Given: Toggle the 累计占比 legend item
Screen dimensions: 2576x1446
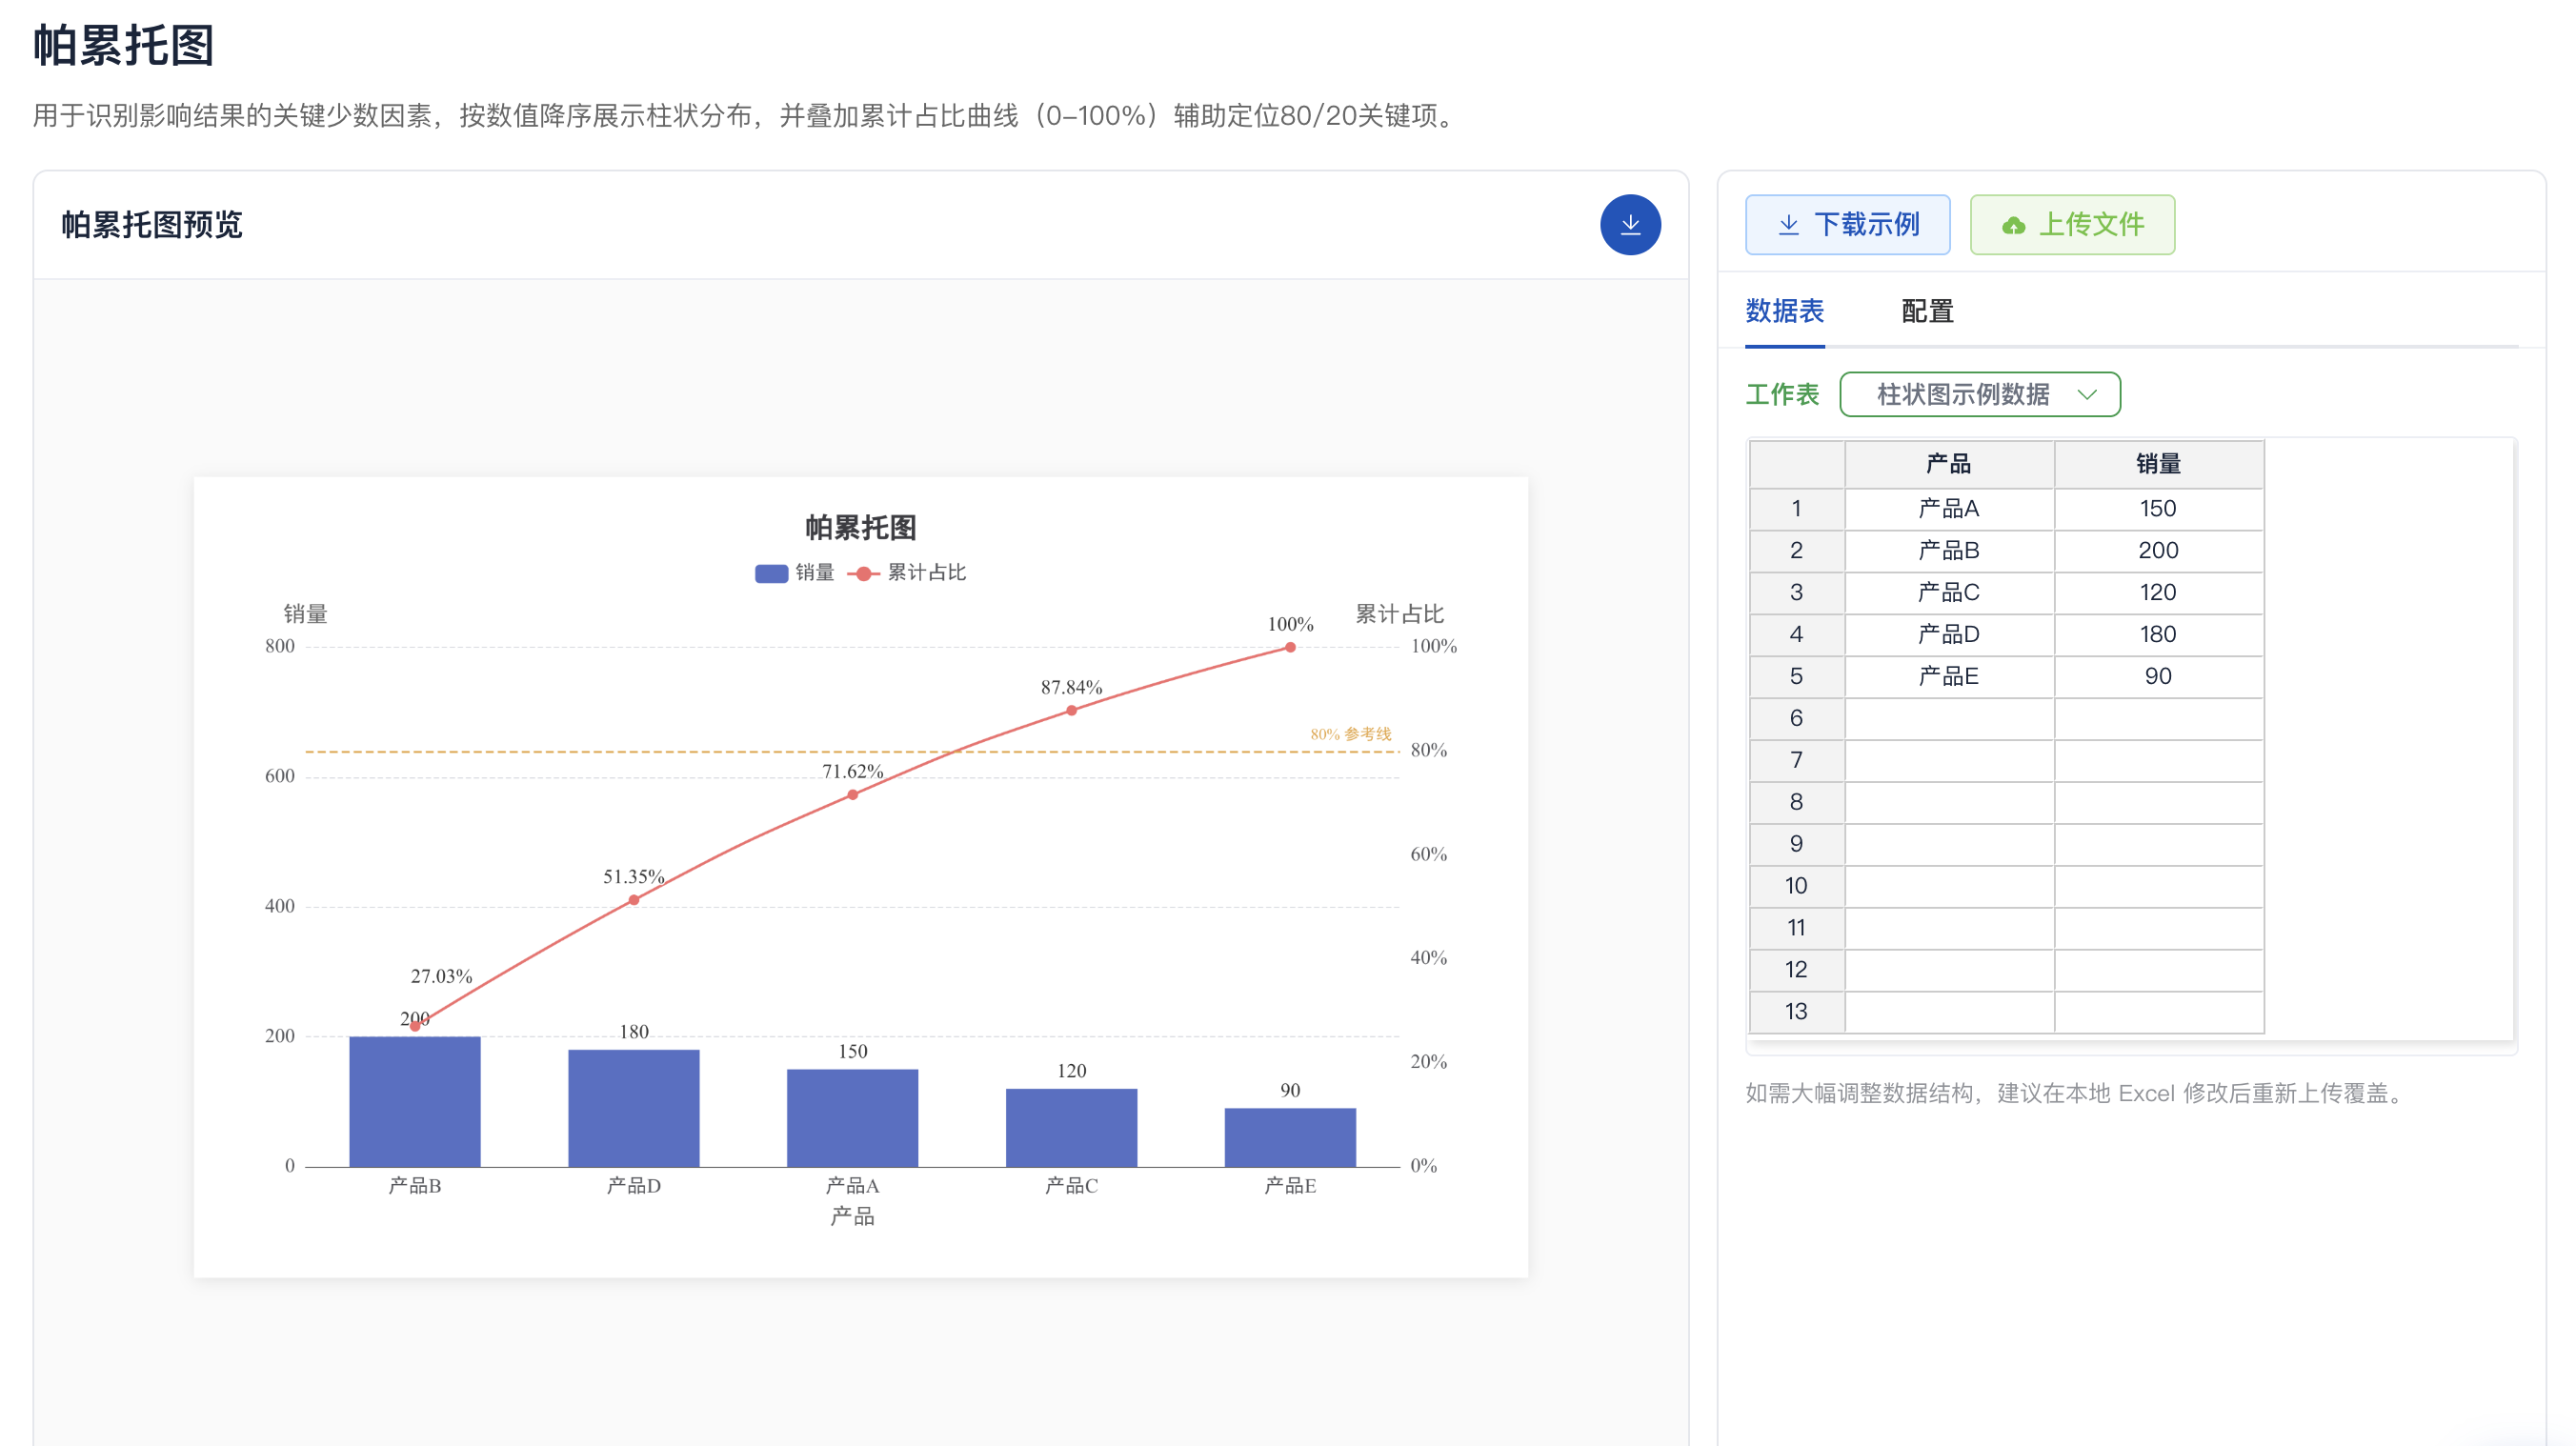Looking at the screenshot, I should tap(907, 572).
